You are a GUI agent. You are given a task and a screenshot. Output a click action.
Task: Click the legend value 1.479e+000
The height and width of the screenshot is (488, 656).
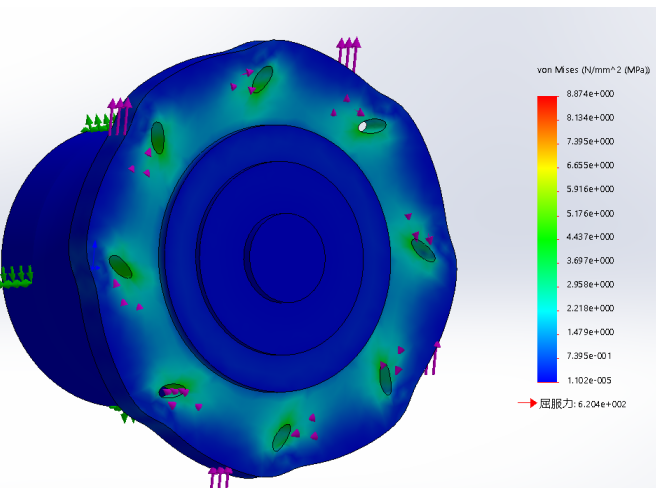point(590,332)
